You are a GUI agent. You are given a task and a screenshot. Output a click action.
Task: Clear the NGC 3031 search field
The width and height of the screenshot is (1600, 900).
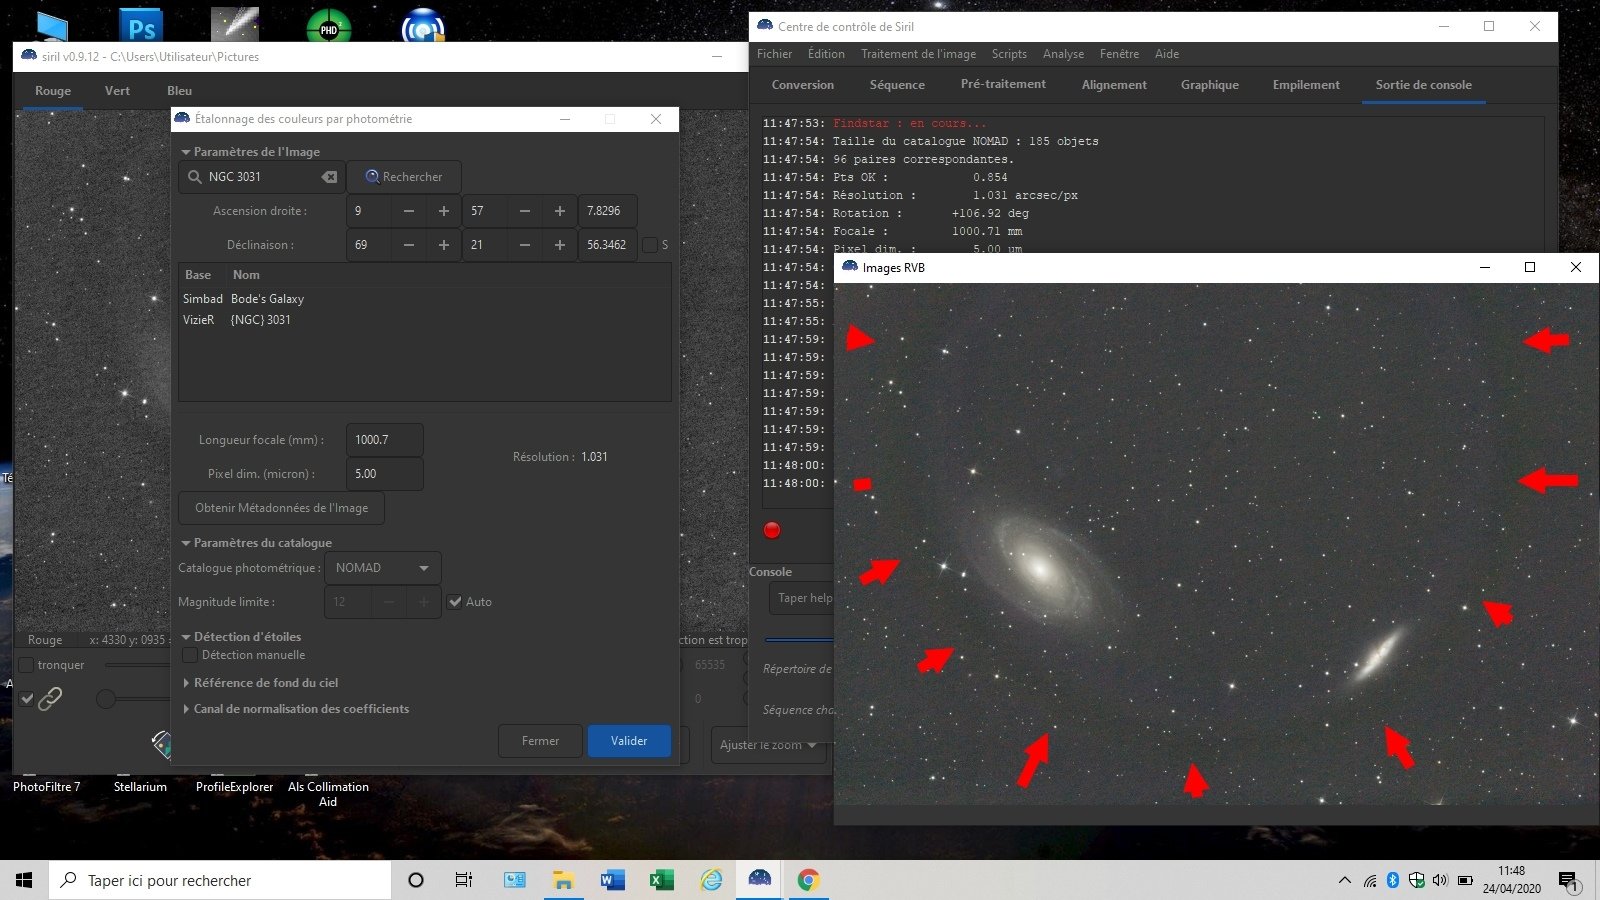(x=329, y=177)
